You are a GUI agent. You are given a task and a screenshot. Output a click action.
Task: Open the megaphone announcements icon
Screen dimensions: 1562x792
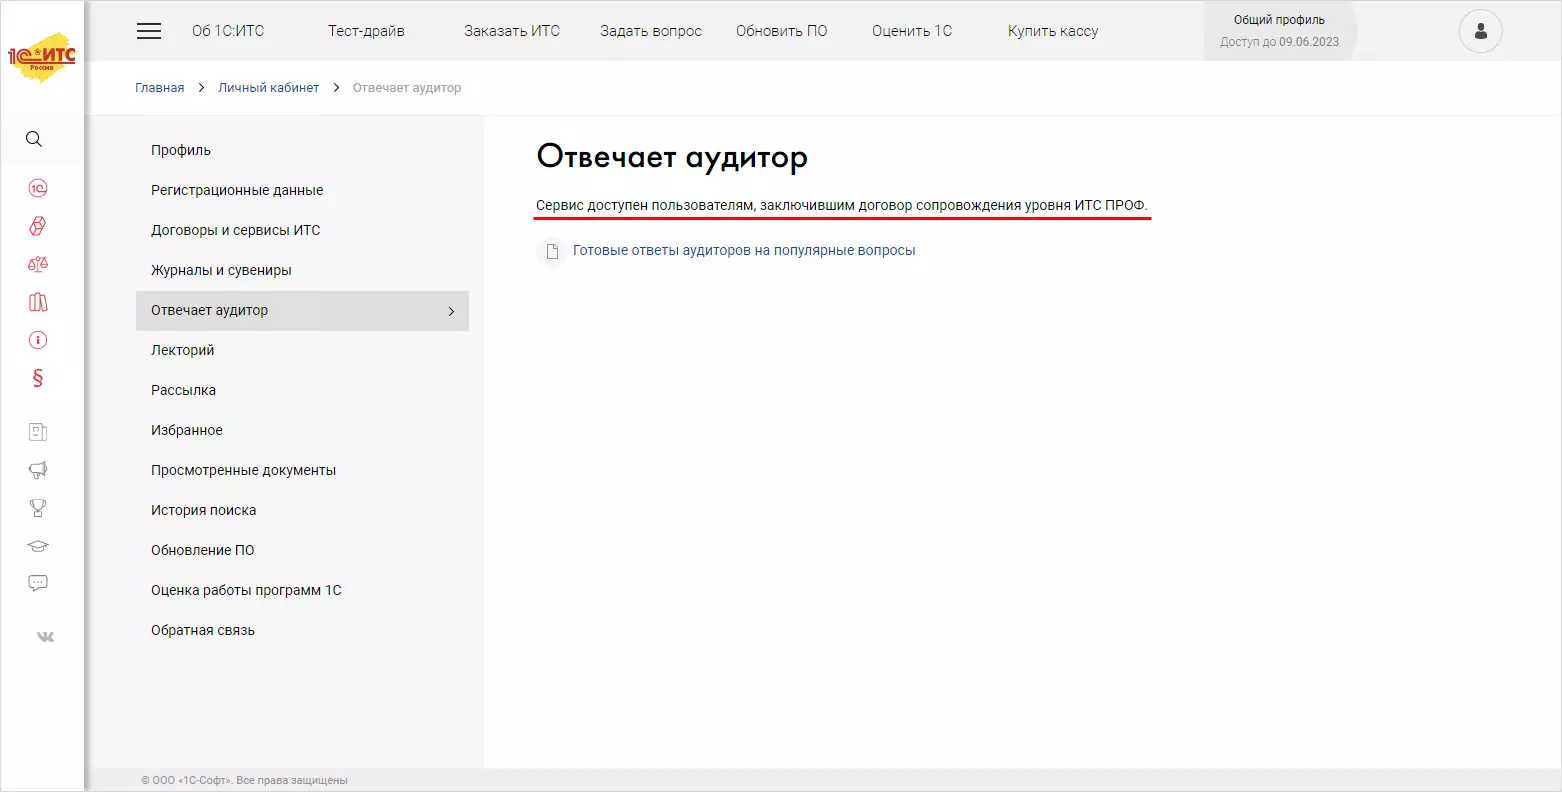(38, 470)
